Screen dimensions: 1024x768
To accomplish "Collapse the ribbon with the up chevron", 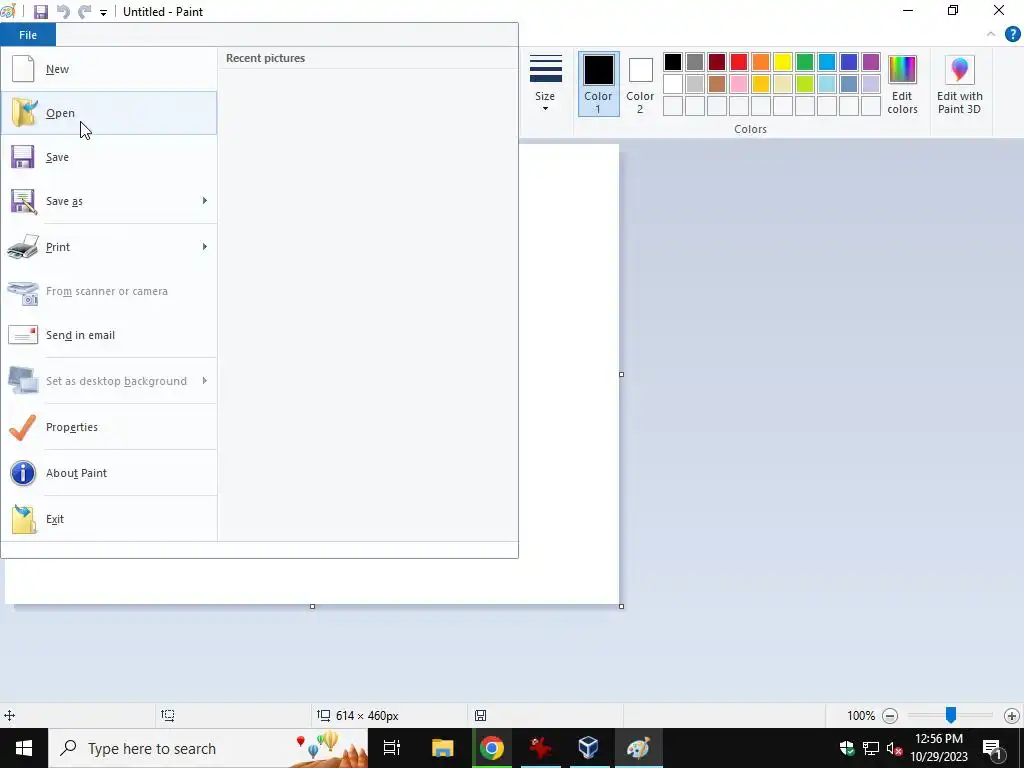I will pos(991,34).
